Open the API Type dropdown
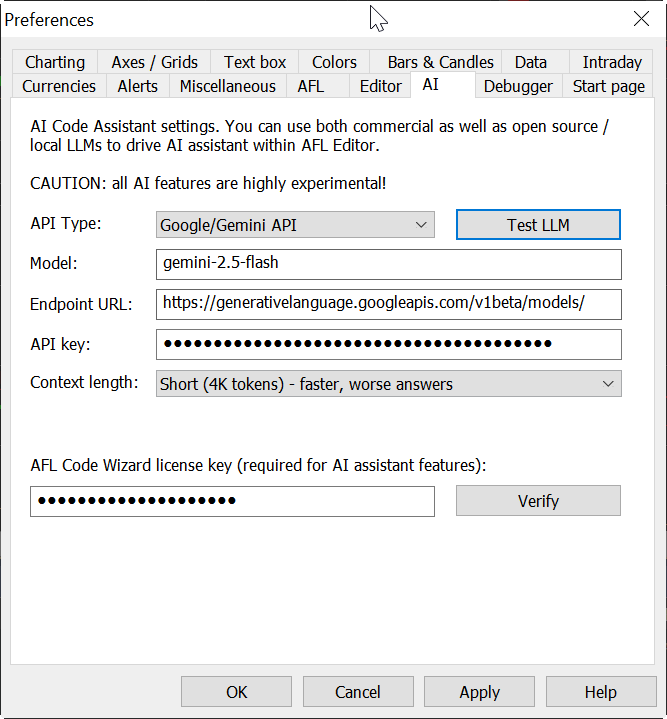The width and height of the screenshot is (667, 719). (295, 225)
